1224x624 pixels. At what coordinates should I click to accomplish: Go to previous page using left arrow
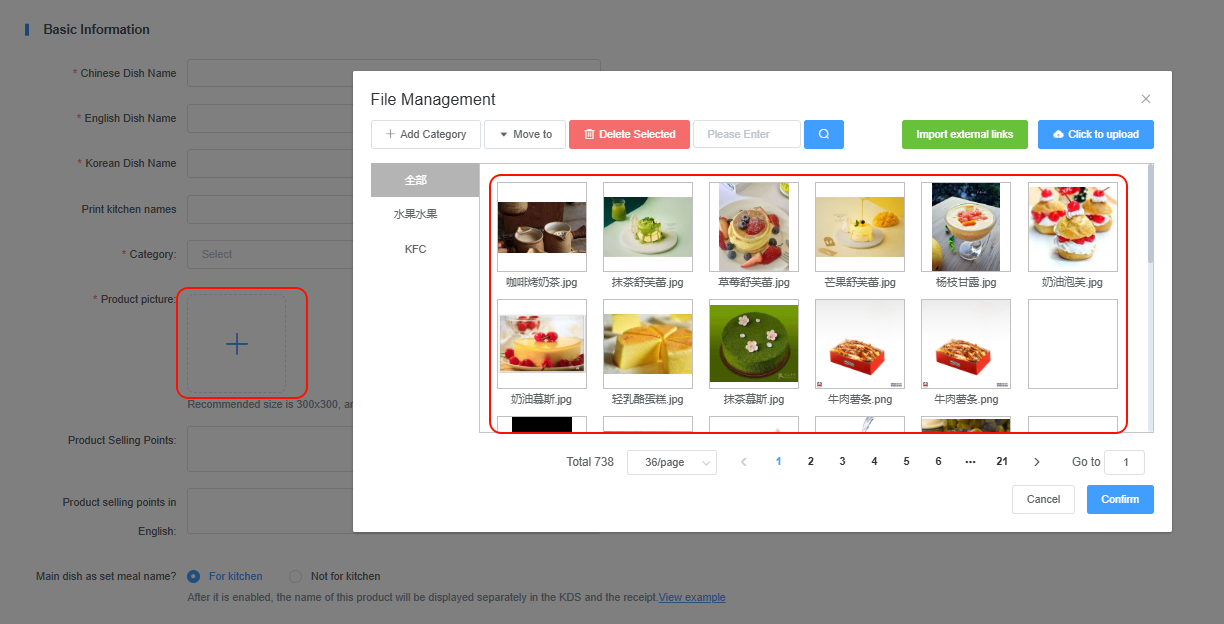[x=743, y=462]
